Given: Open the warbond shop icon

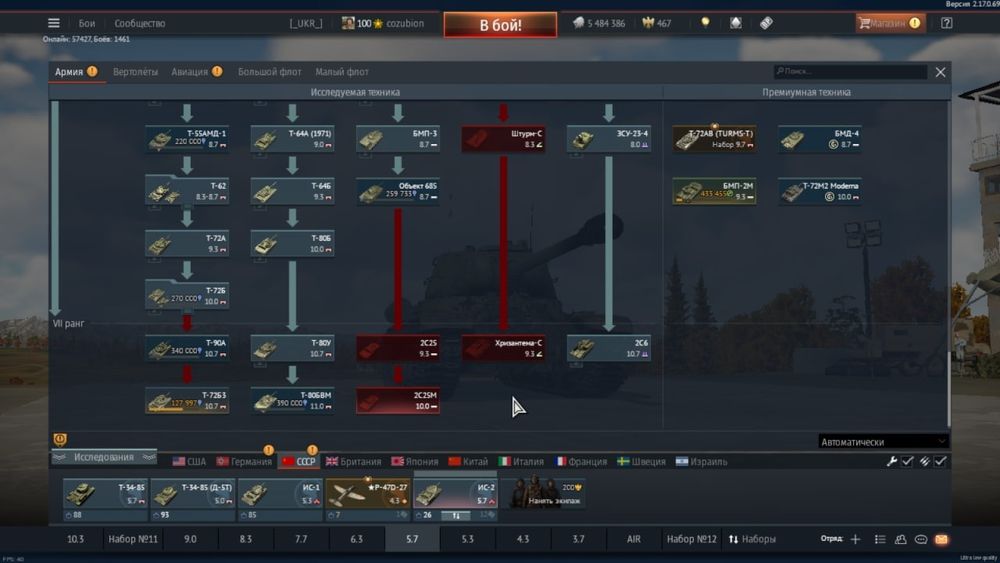Looking at the screenshot, I should [x=735, y=23].
